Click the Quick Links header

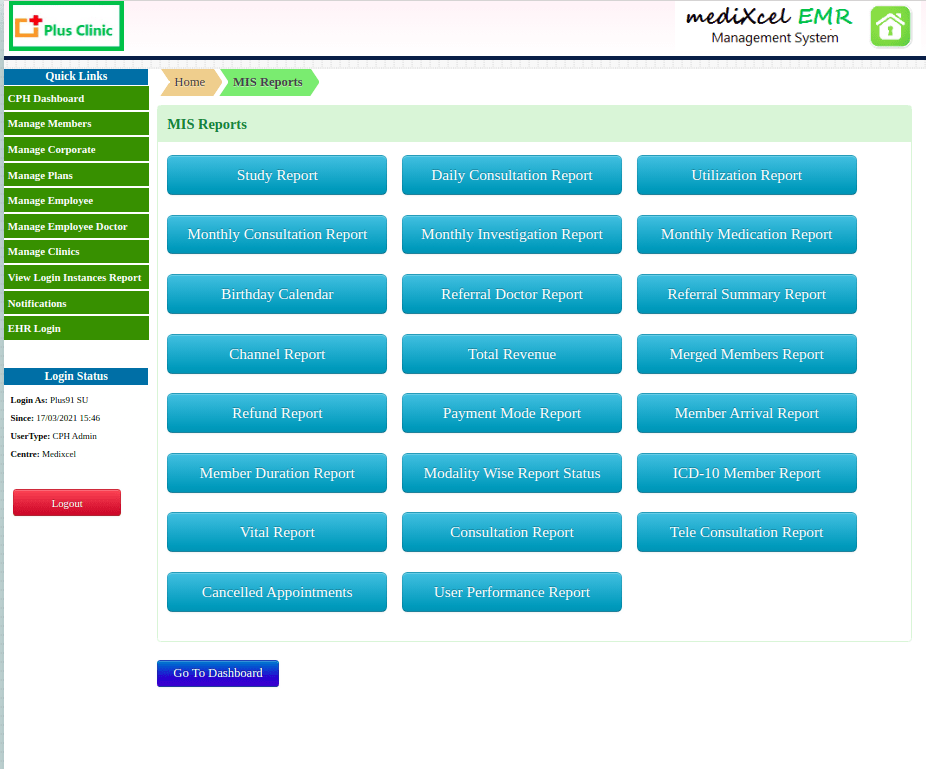point(76,77)
